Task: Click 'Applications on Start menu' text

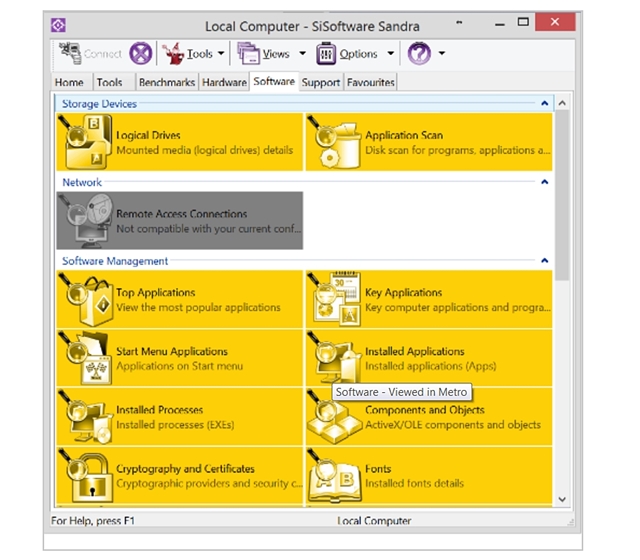Action: tap(179, 366)
